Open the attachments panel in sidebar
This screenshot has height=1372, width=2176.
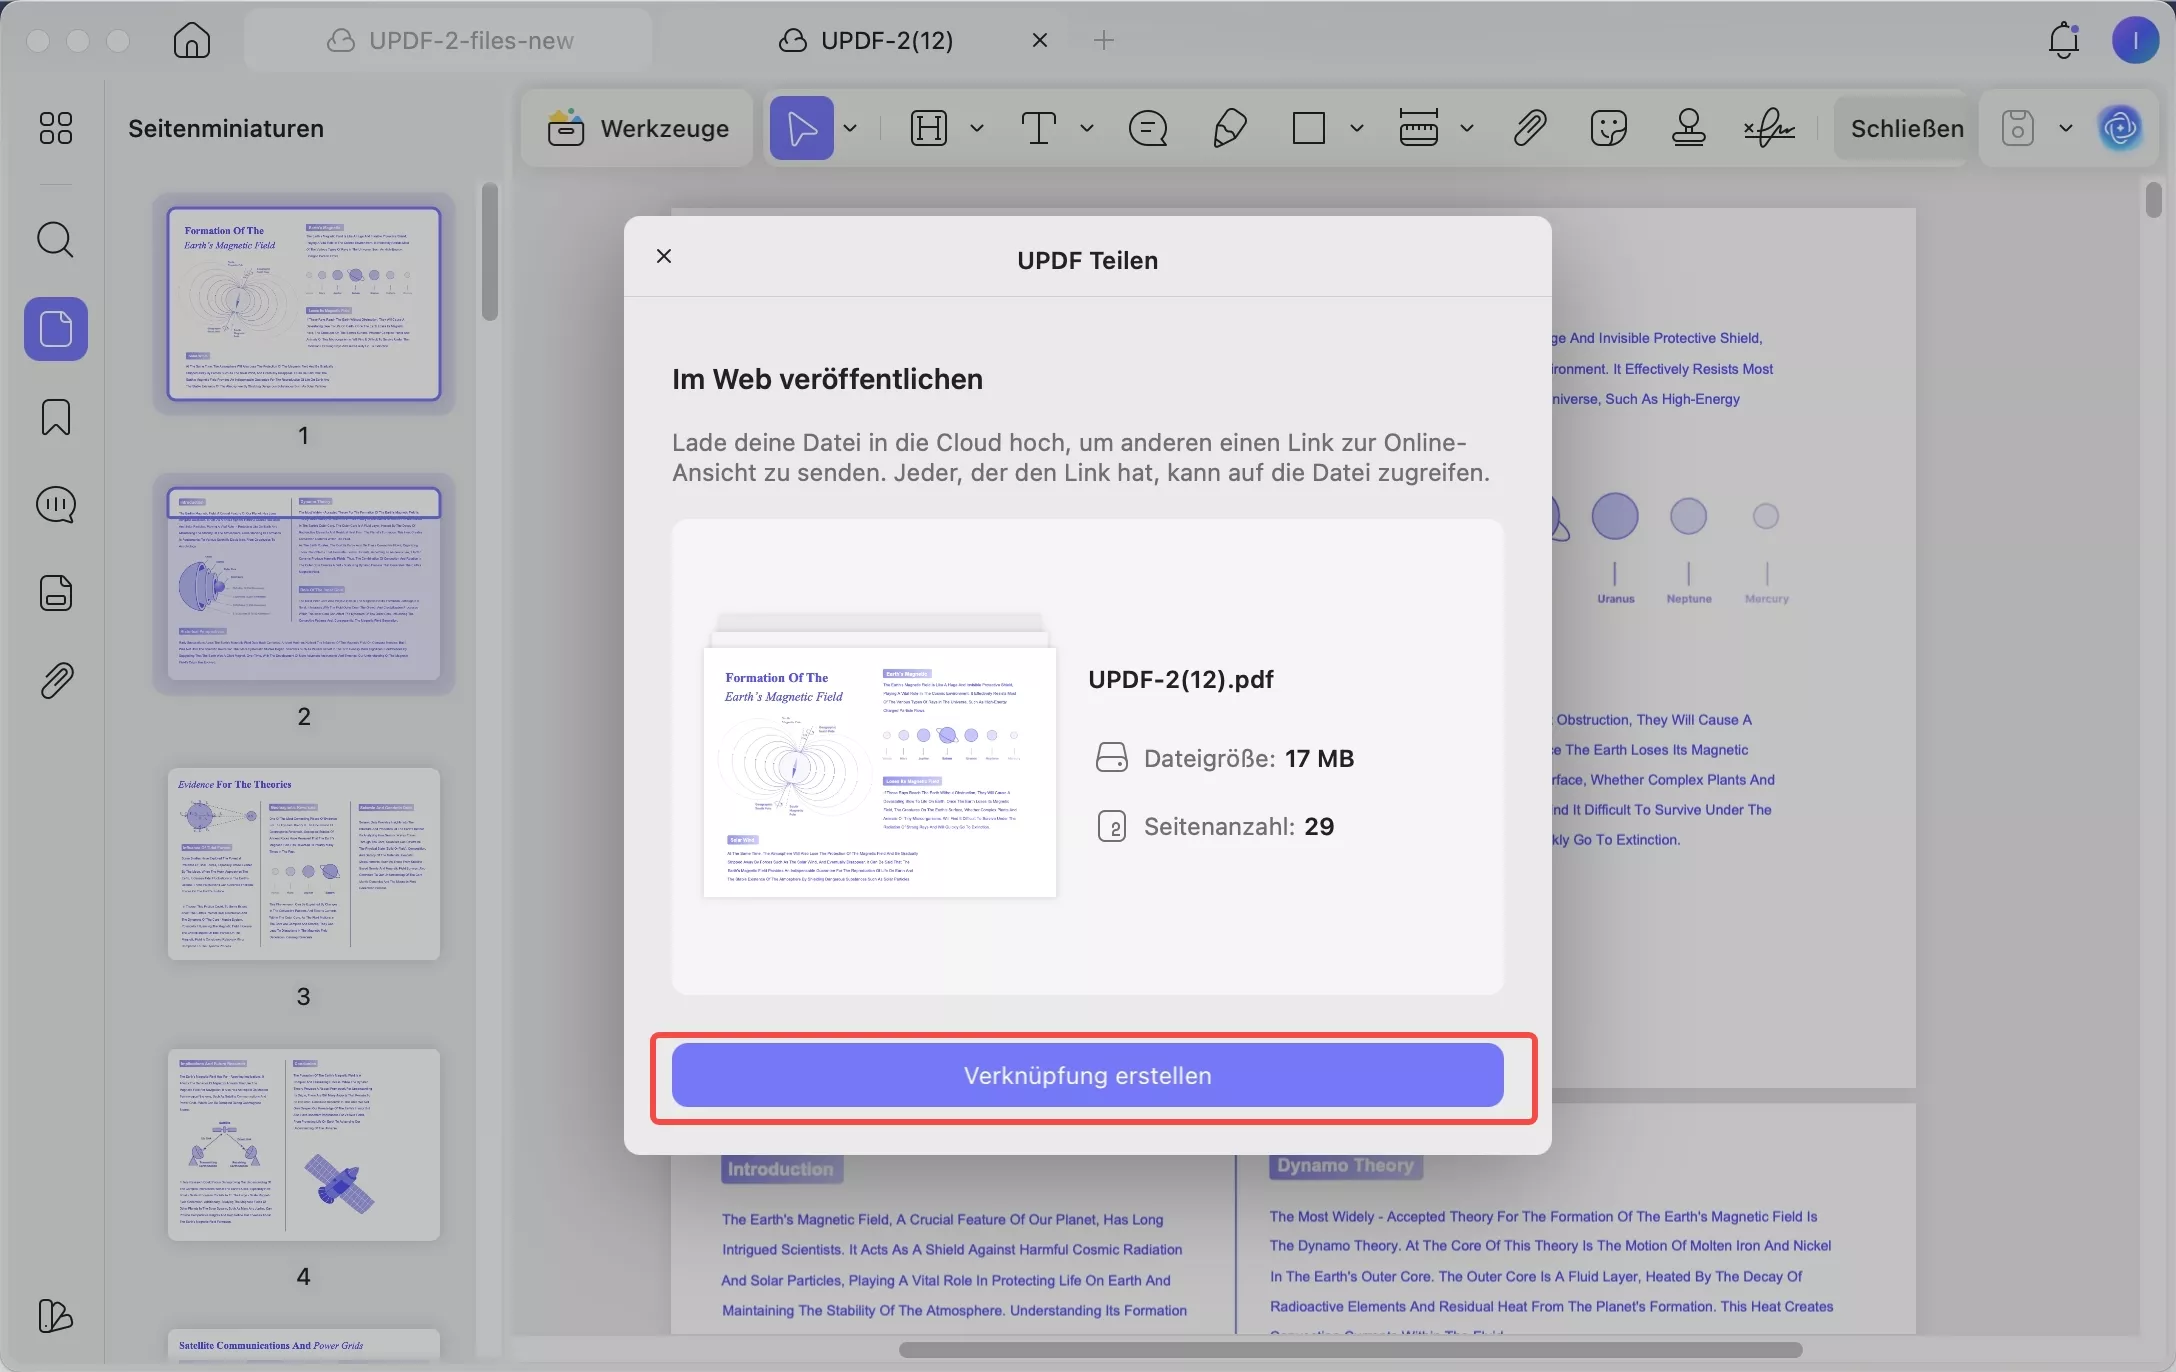[56, 681]
